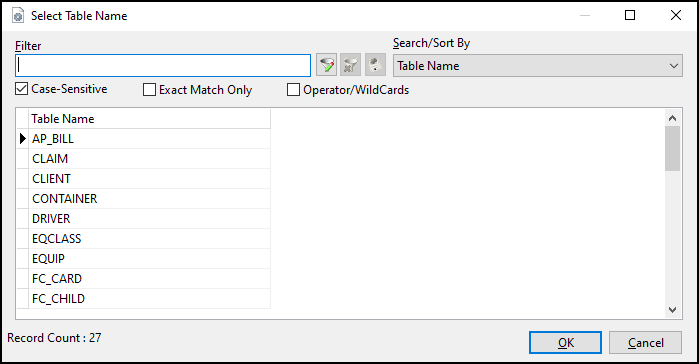Click the scroll up arrow of list
This screenshot has height=364, width=699.
(x=672, y=118)
